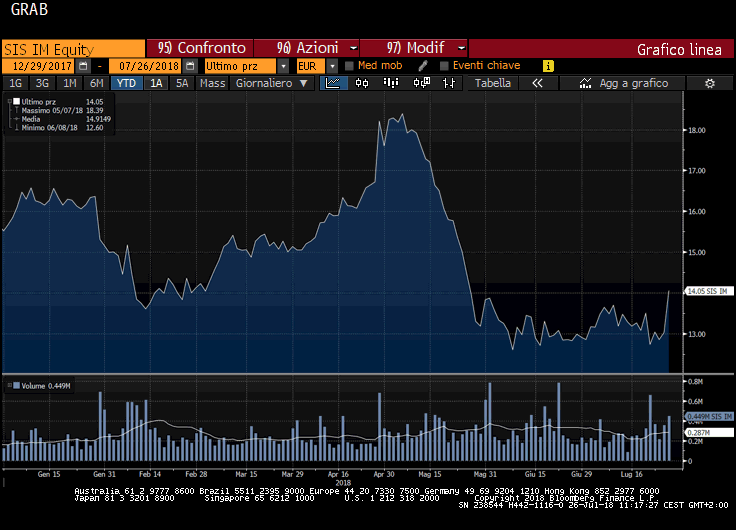Viewport: 736px width, 530px height.
Task: Click the Tabella button
Action: point(492,83)
